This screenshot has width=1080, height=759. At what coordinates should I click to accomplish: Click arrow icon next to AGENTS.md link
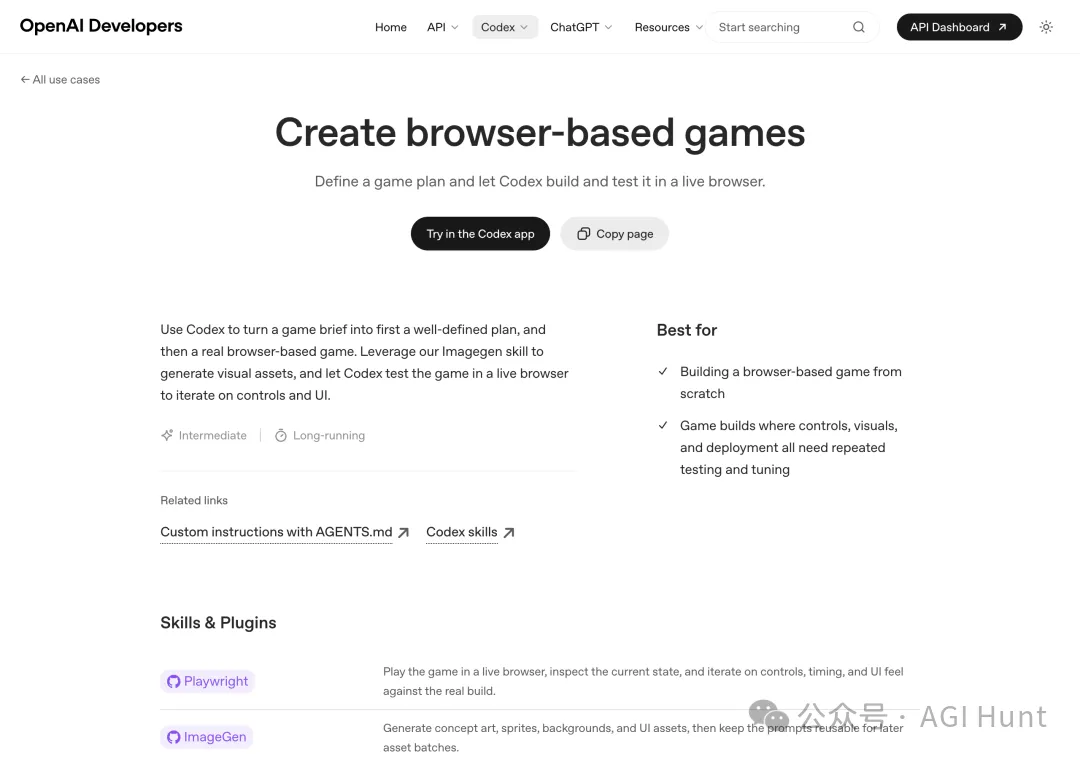tap(404, 533)
